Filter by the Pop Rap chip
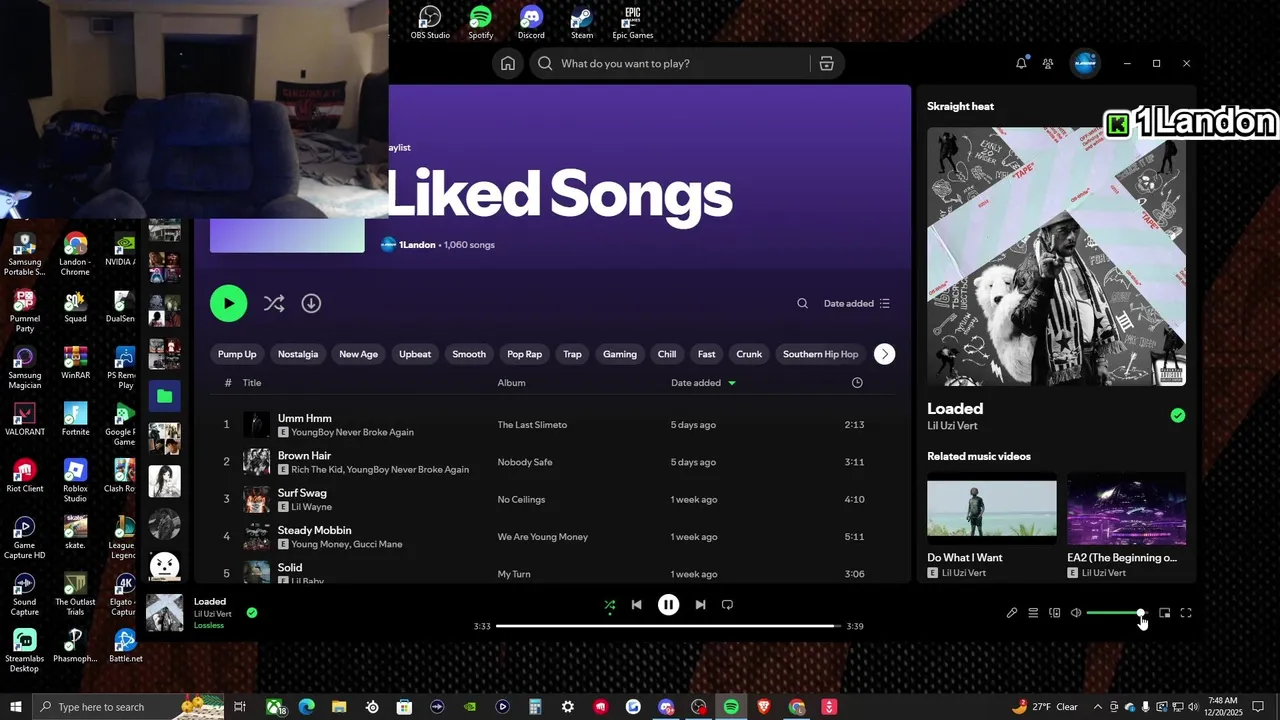Image resolution: width=1280 pixels, height=720 pixels. pos(524,354)
